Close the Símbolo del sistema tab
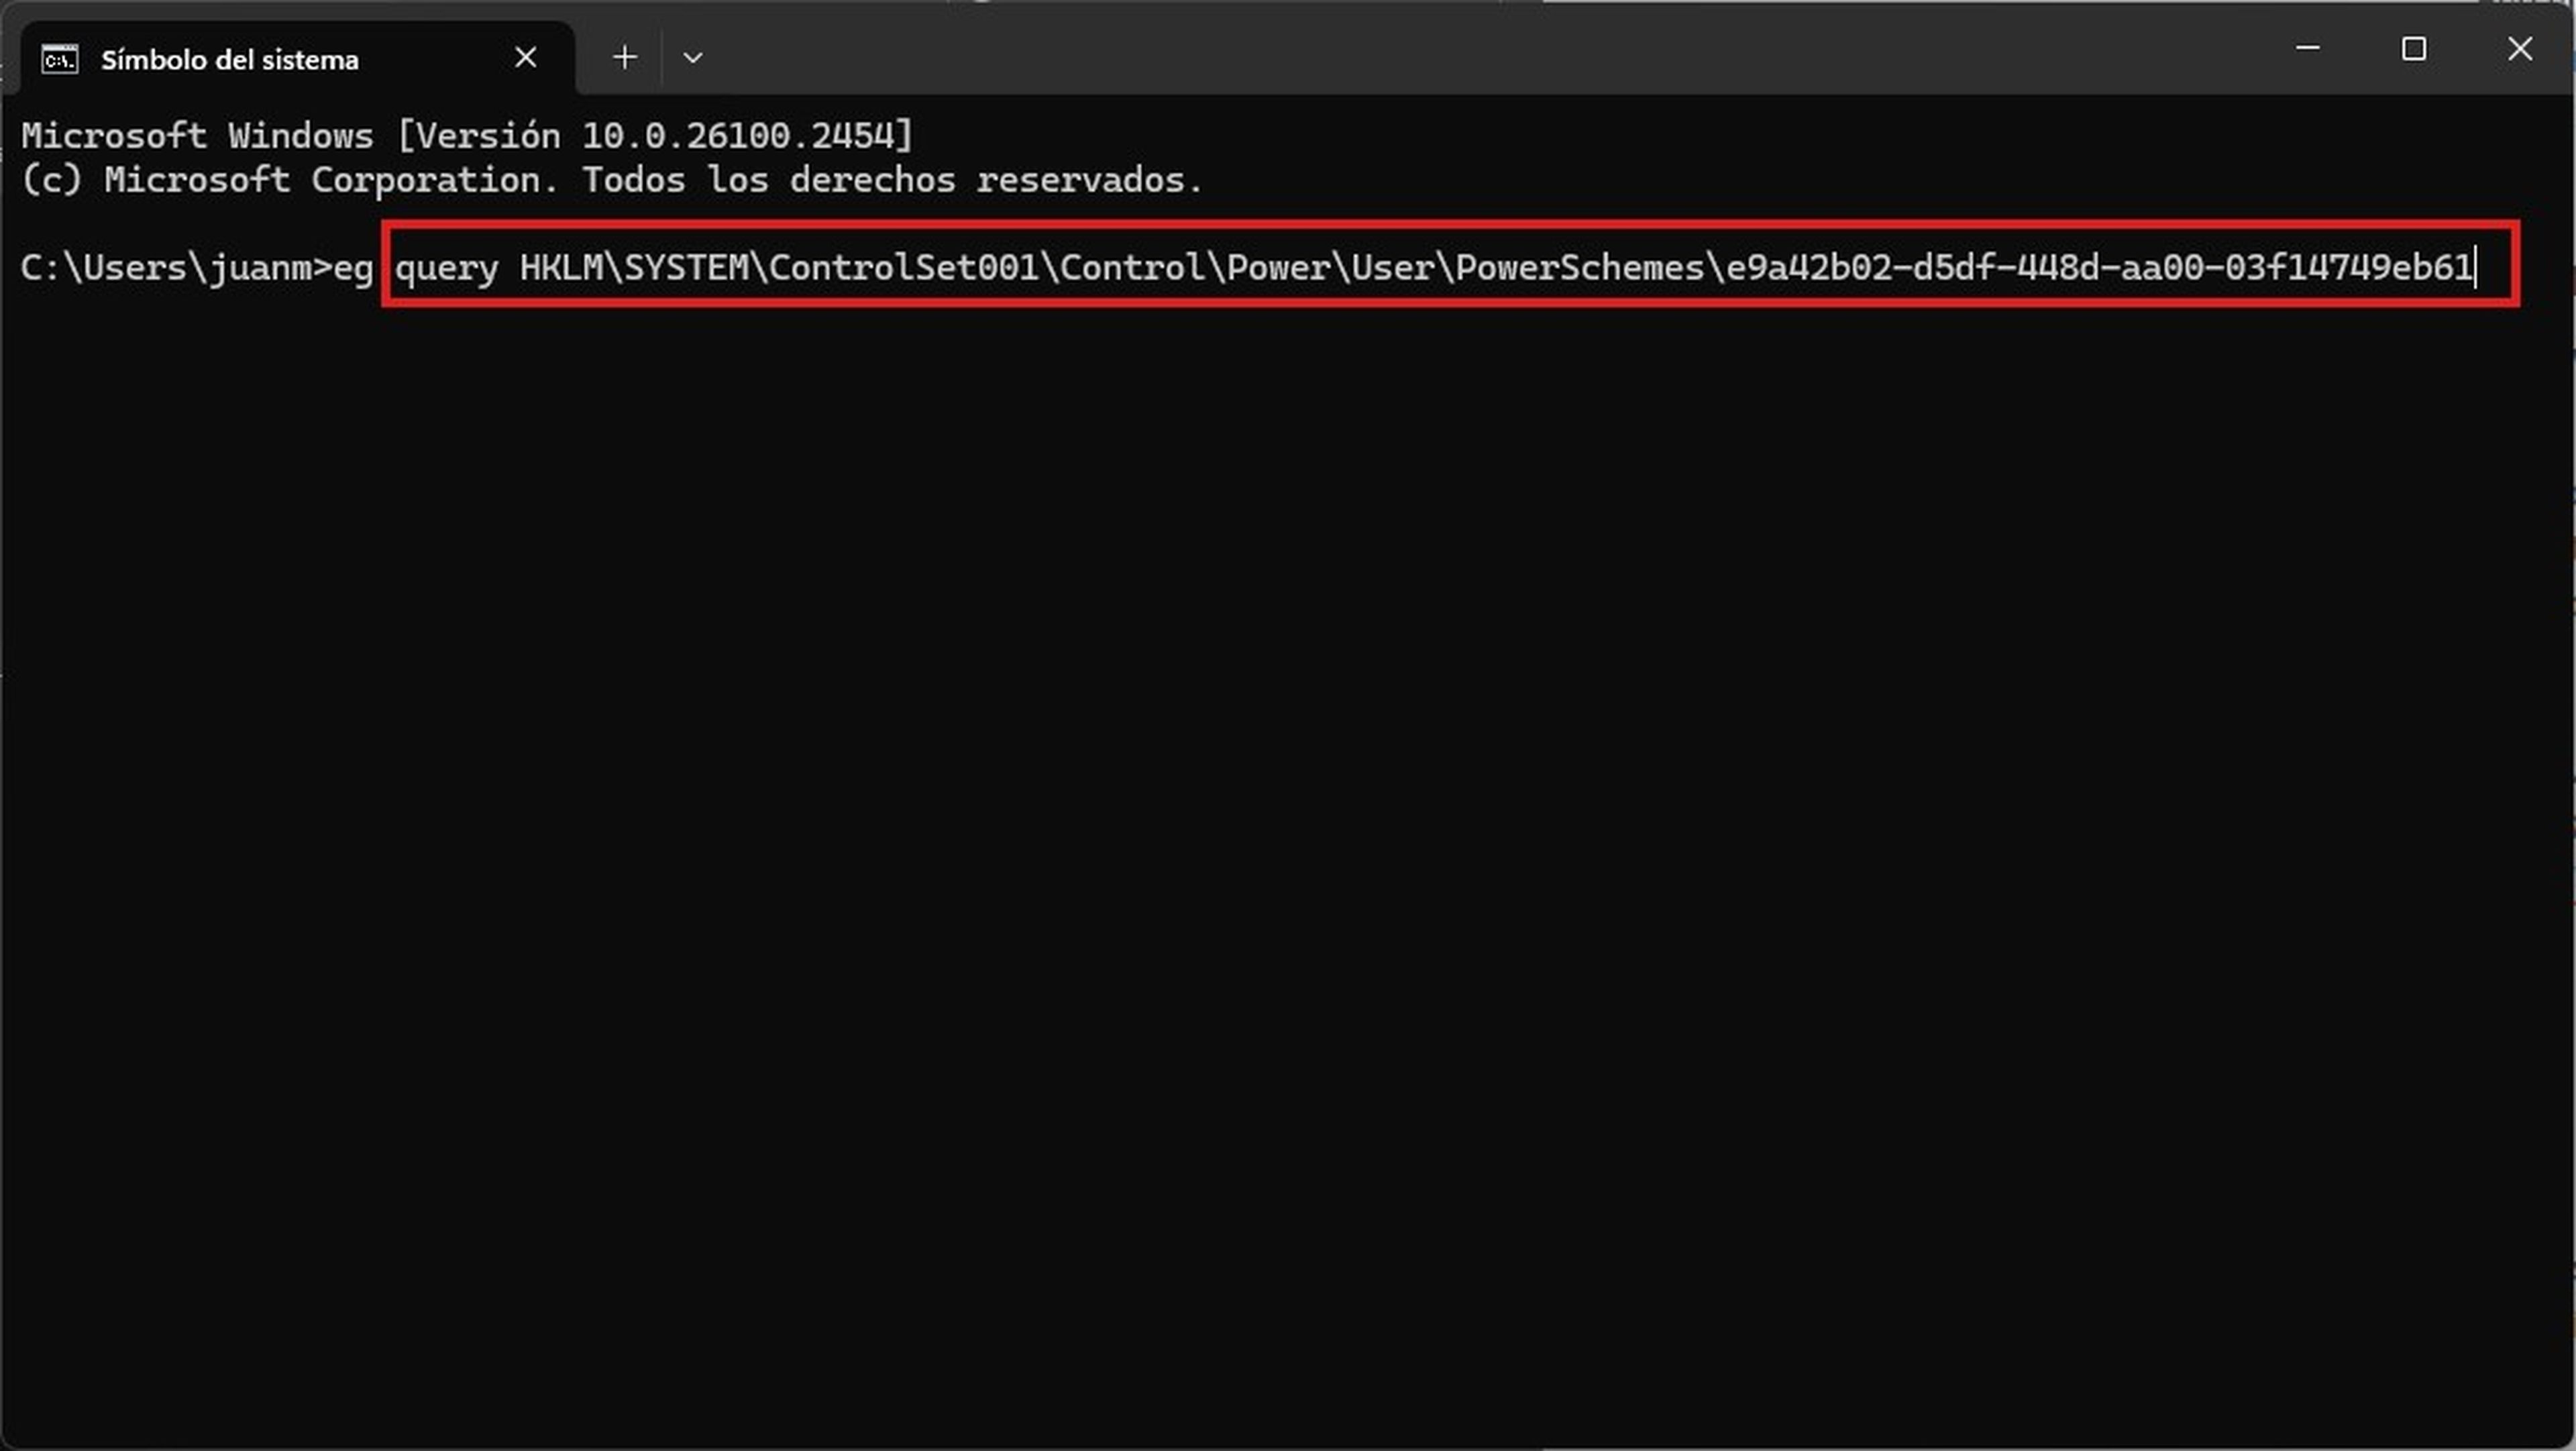Viewport: 2576px width, 1451px height. (526, 58)
